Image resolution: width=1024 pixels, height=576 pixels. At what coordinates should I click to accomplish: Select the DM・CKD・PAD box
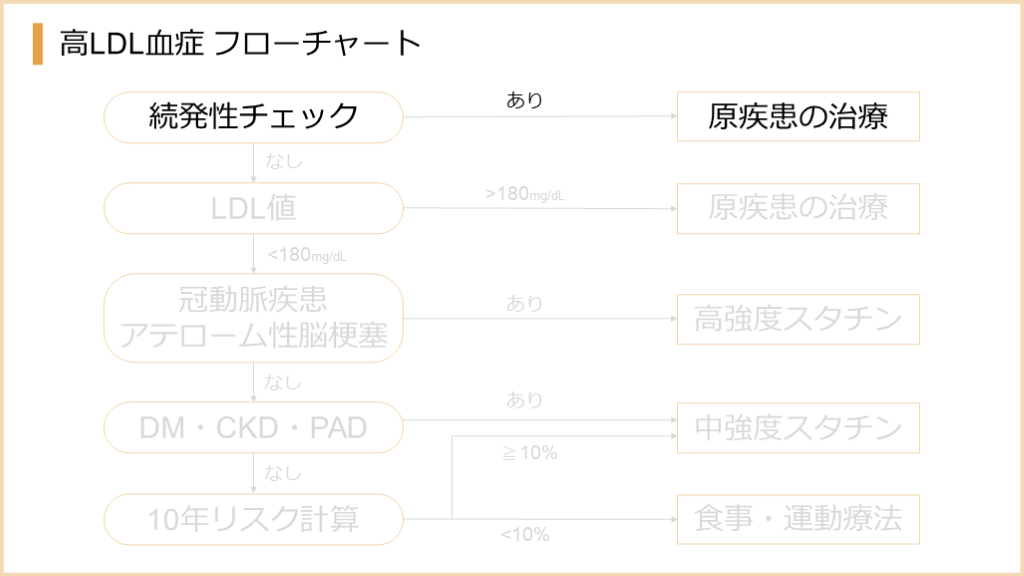click(x=253, y=428)
